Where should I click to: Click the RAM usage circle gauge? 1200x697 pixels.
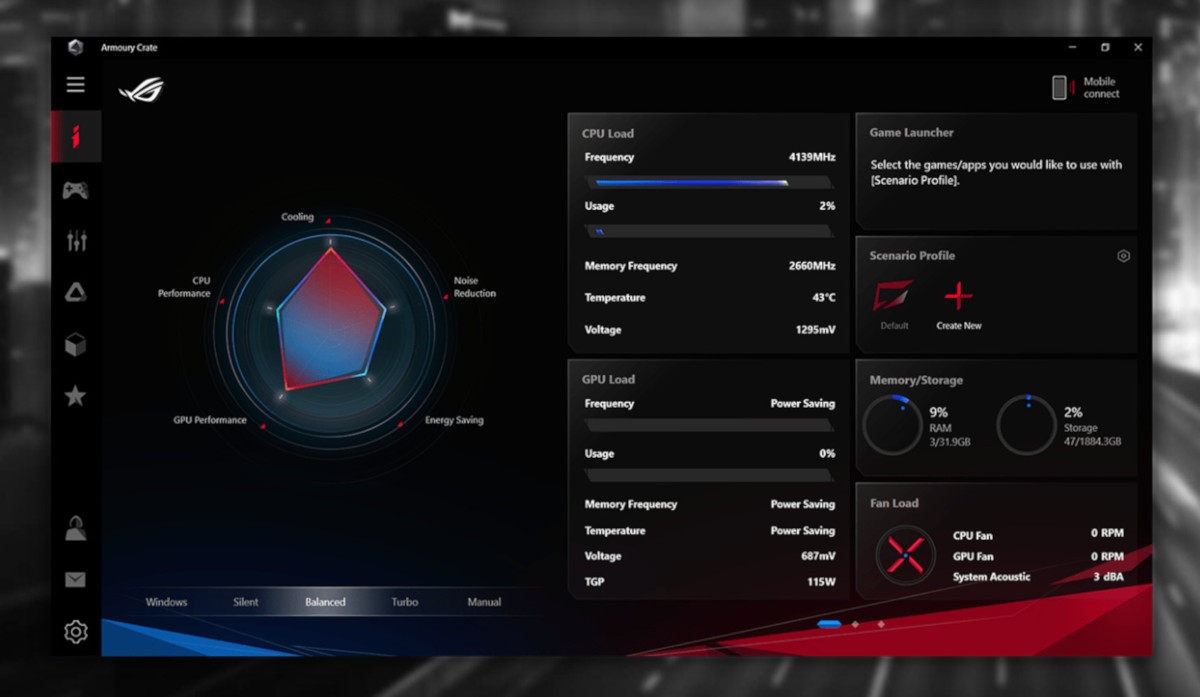(892, 424)
